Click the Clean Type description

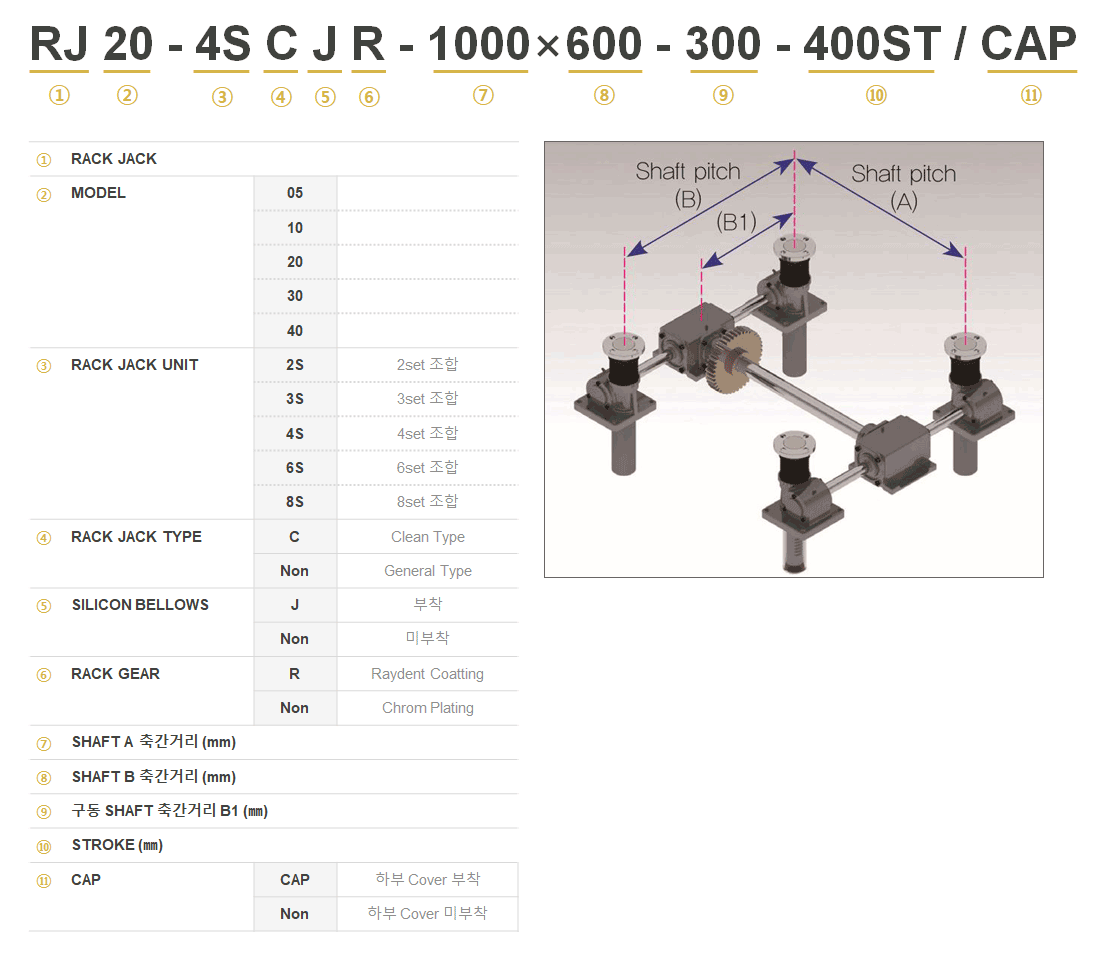click(427, 537)
